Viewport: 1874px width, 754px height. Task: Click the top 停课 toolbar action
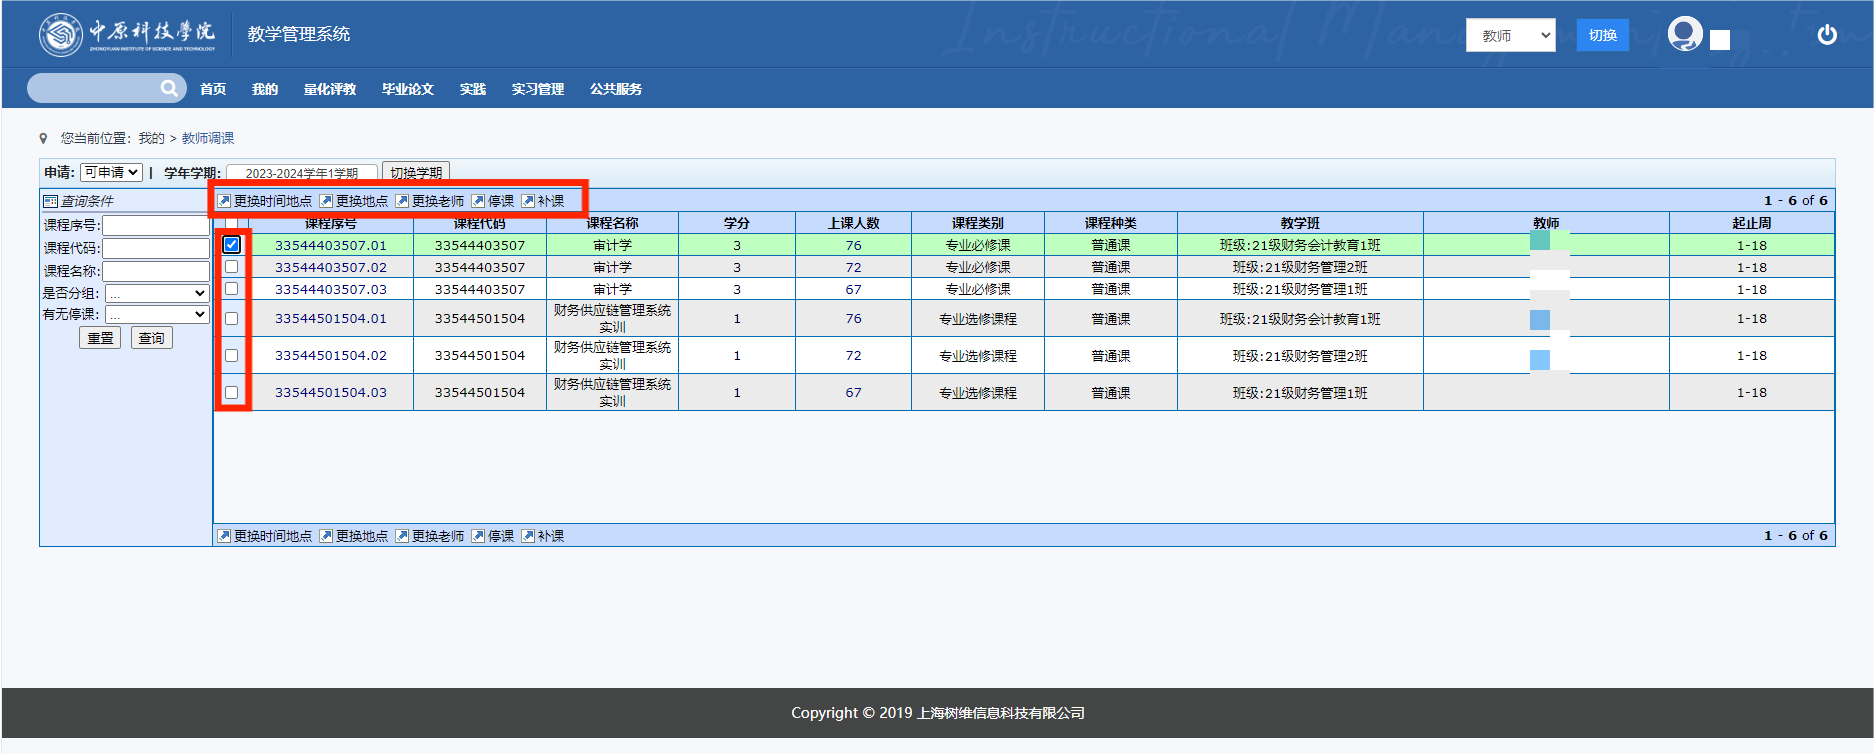coord(493,201)
